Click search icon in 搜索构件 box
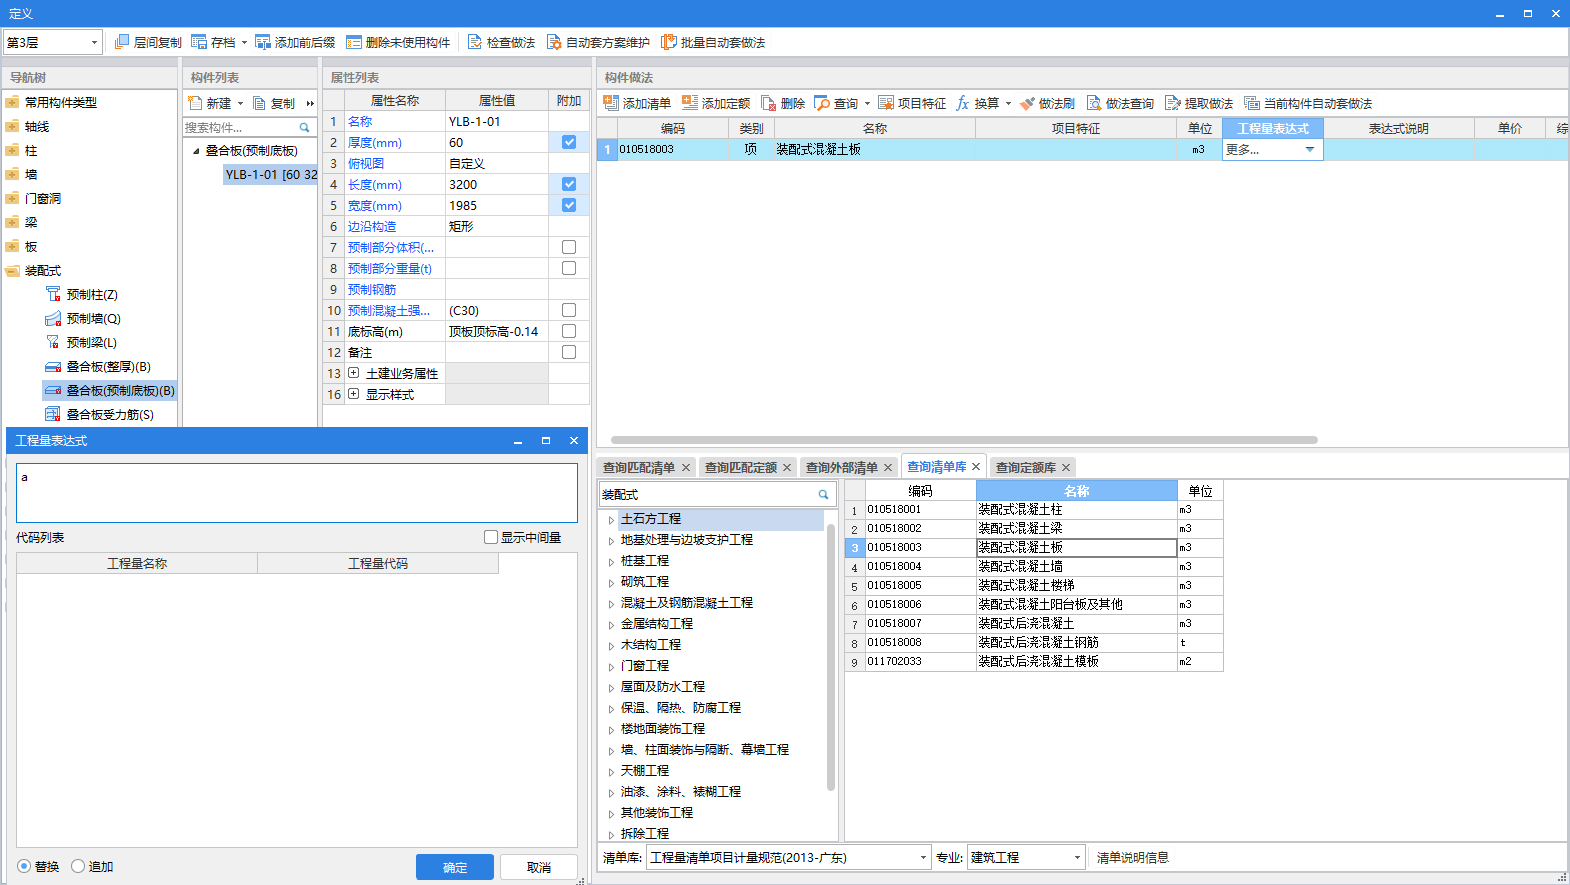1570x885 pixels. point(304,128)
